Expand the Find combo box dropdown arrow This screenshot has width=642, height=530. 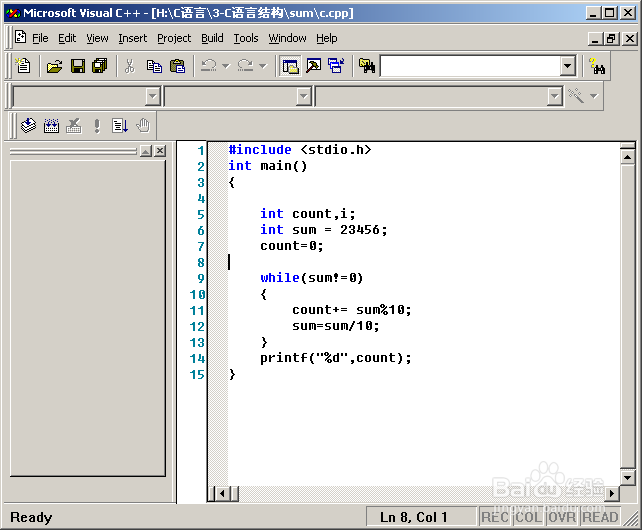tap(567, 66)
